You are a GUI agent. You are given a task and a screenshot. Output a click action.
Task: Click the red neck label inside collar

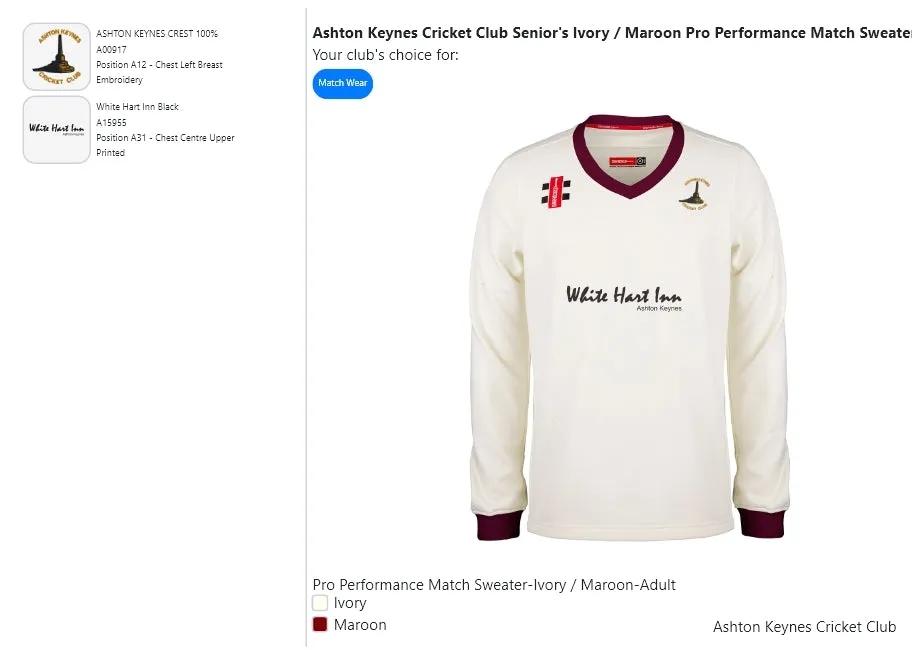[x=628, y=160]
